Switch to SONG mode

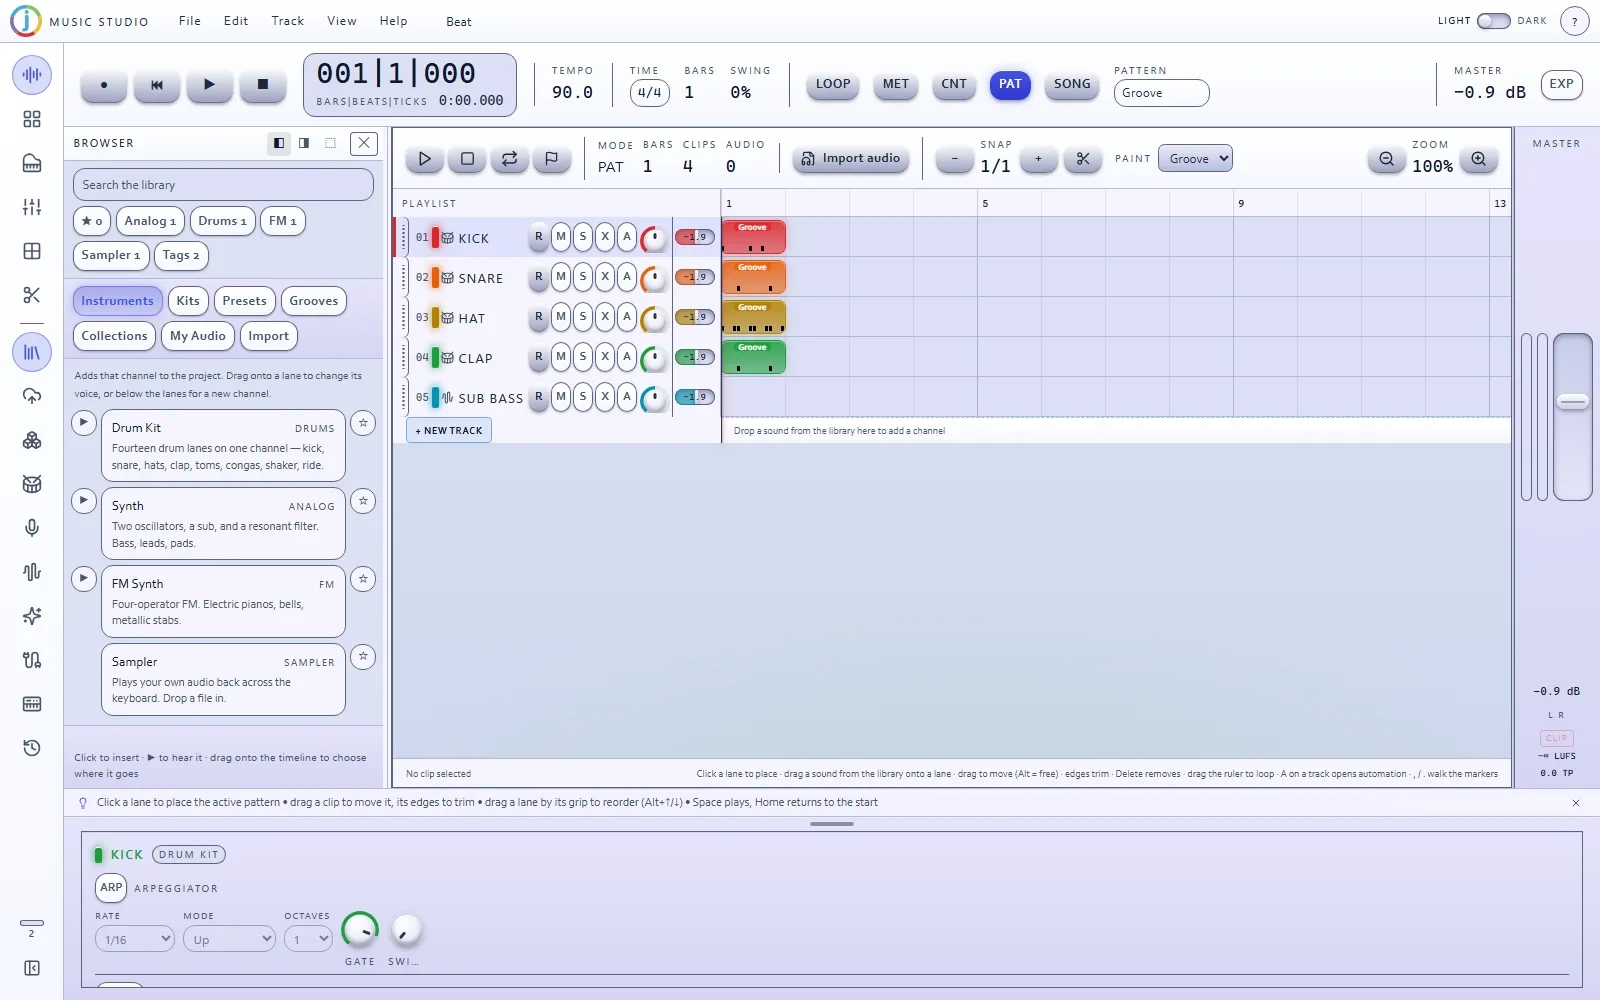point(1072,85)
